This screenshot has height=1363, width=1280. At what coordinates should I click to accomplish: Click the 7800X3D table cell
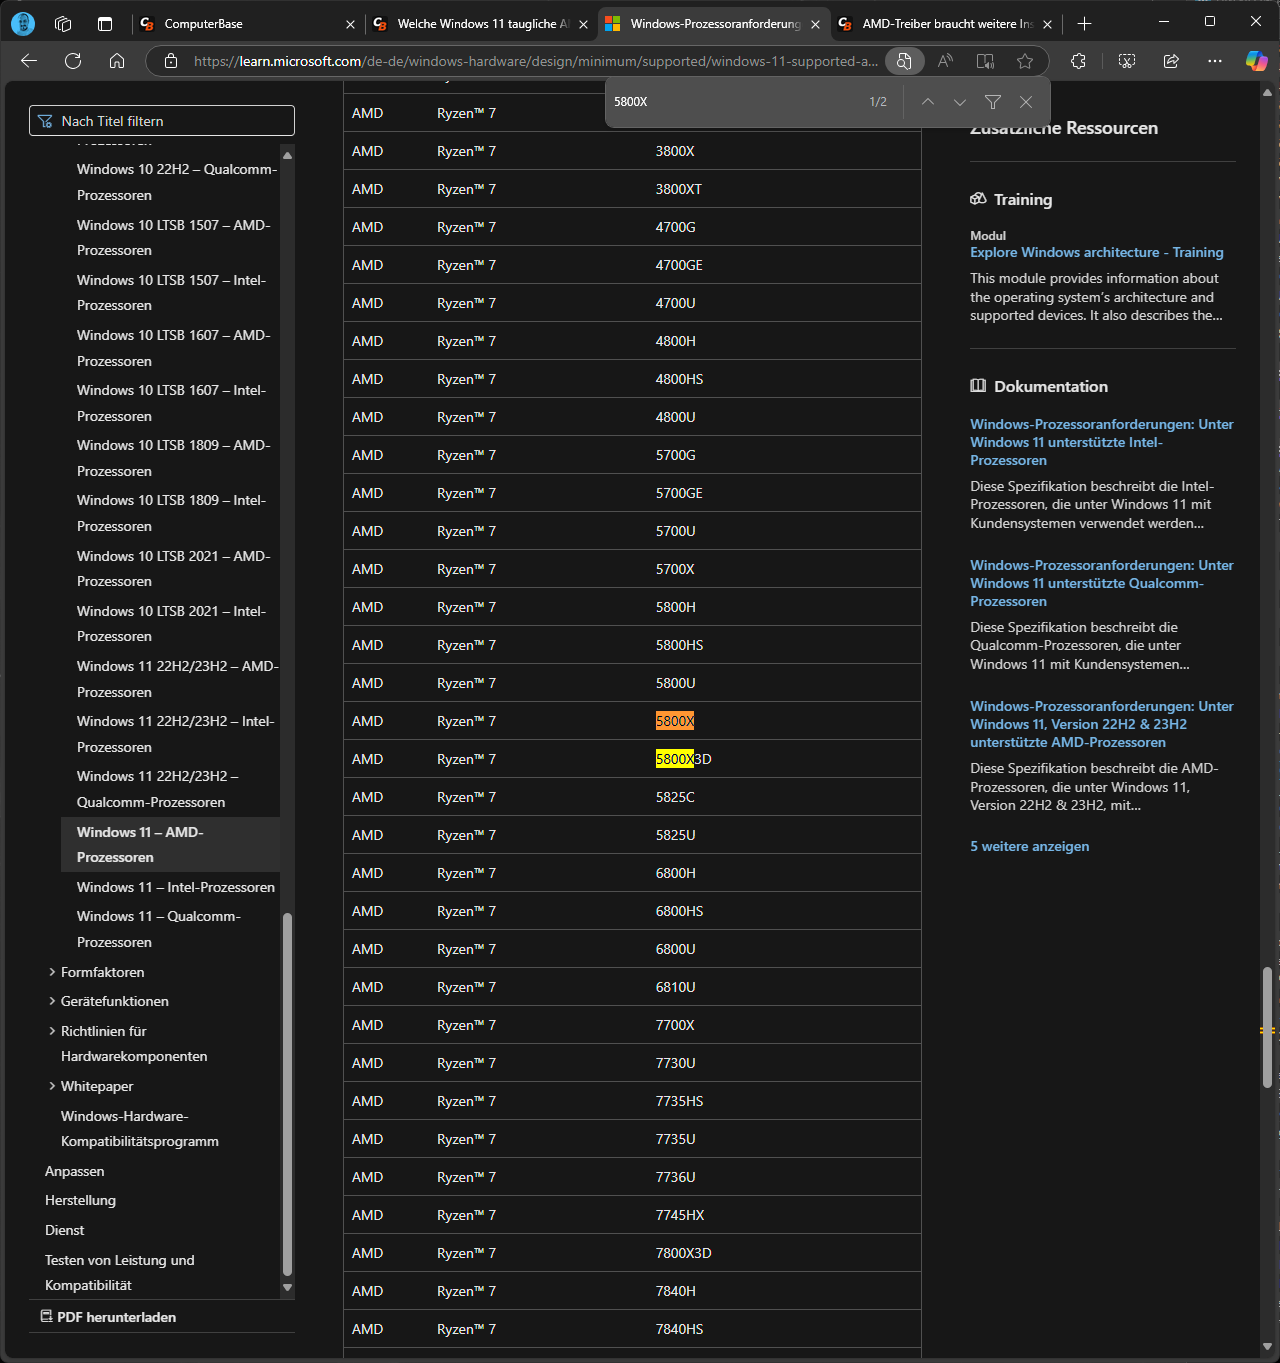684,1253
